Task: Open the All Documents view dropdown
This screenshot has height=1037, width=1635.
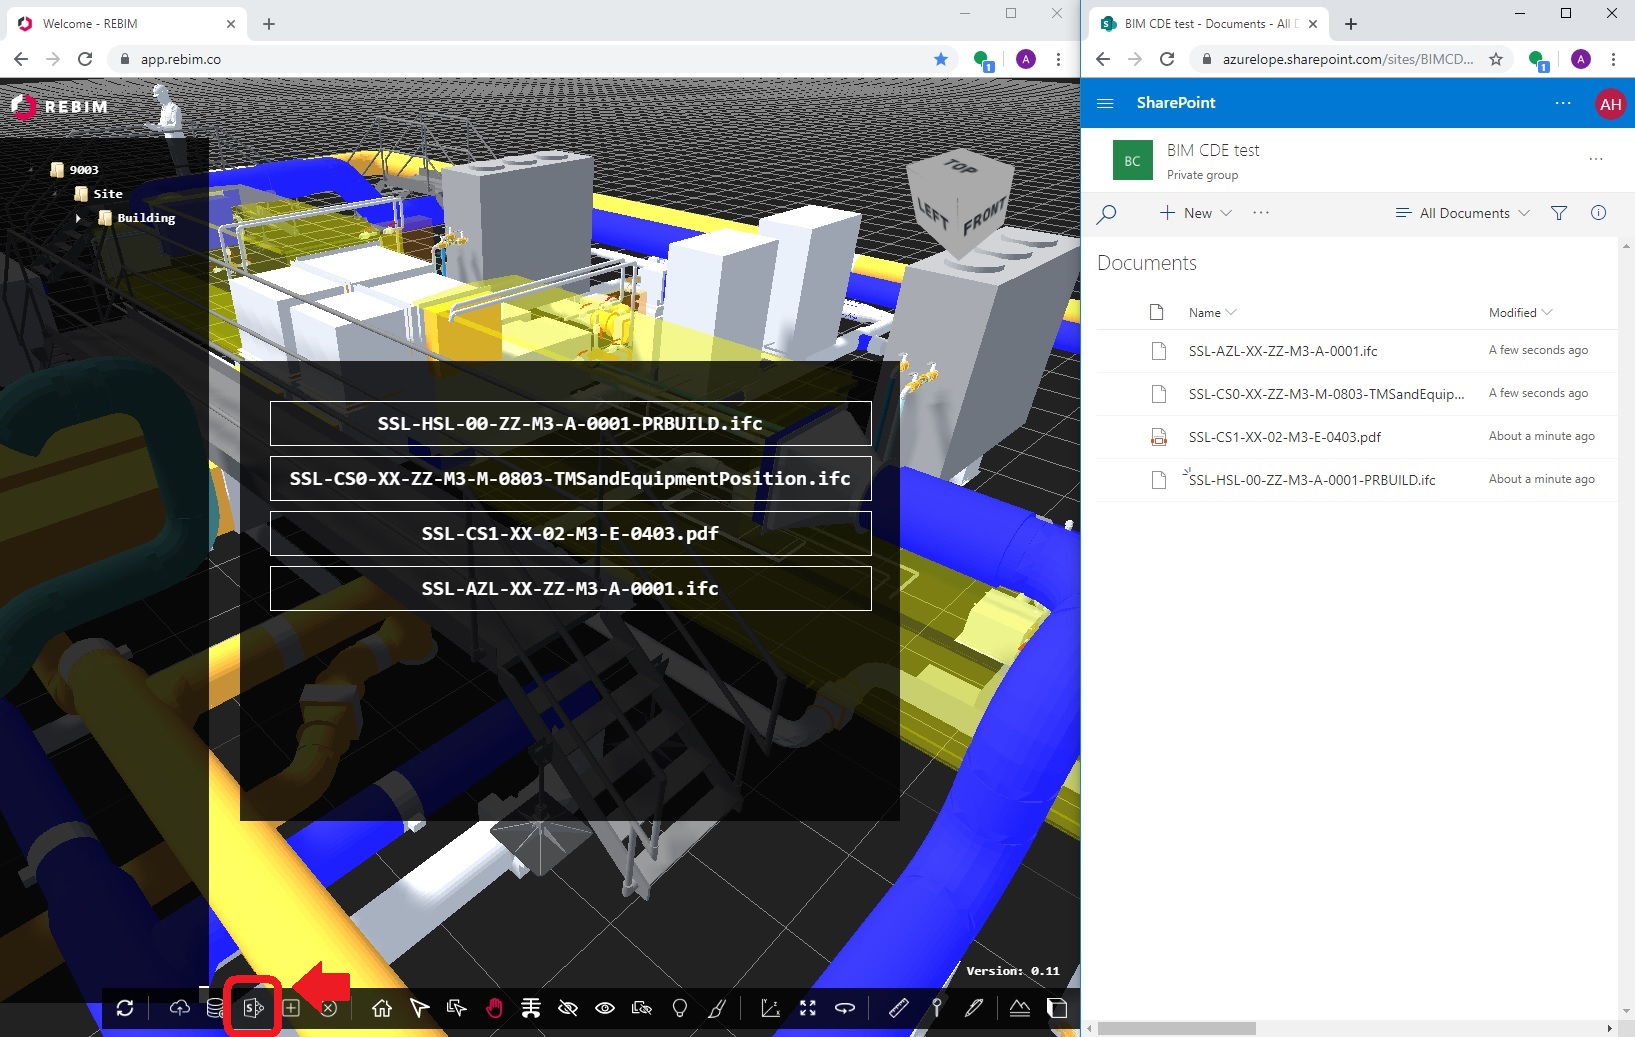Action: (1462, 213)
